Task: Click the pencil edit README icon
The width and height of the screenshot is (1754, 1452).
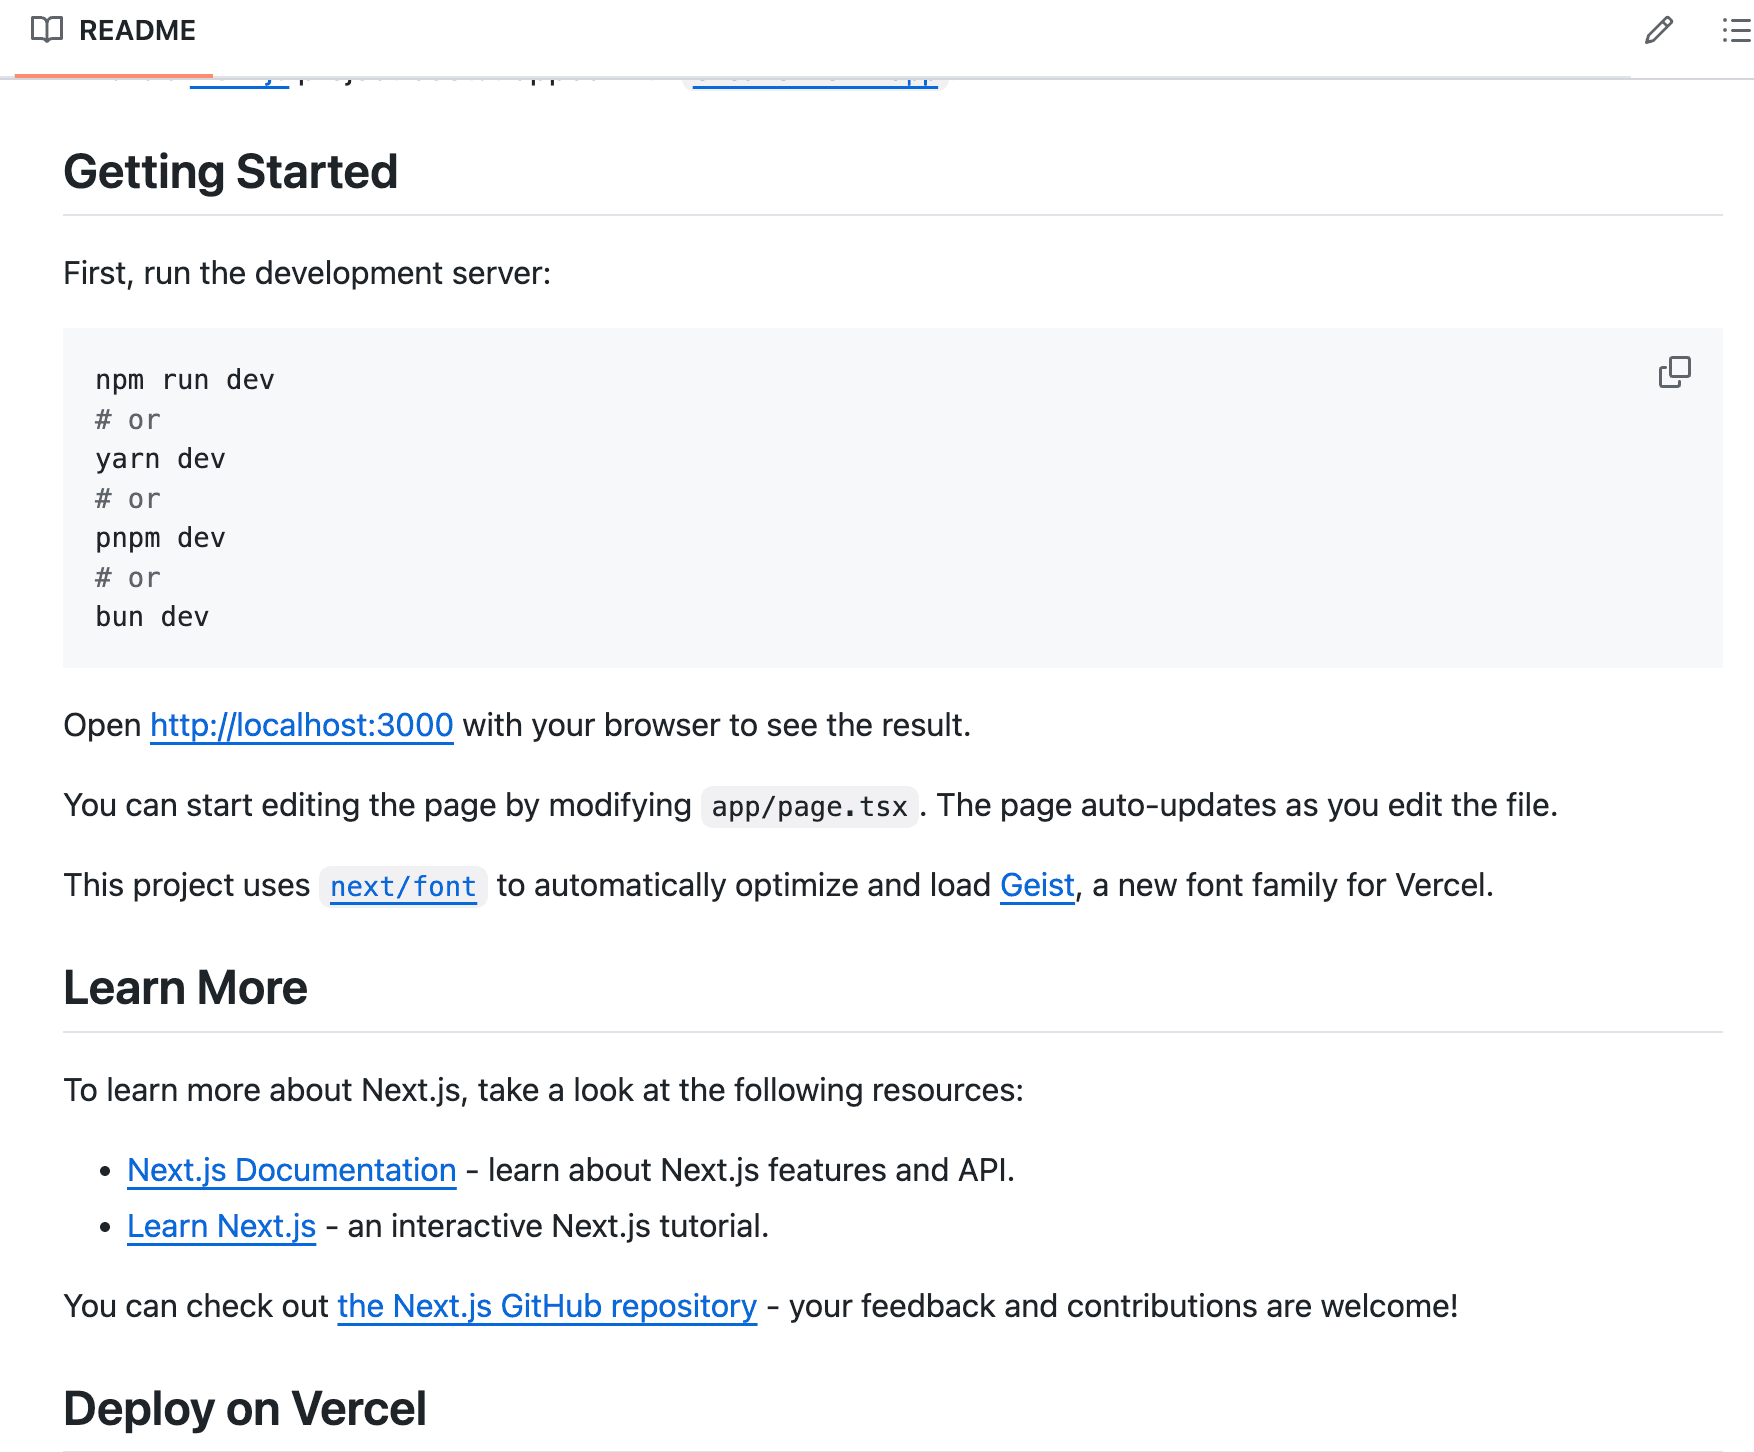Action: pyautogui.click(x=1658, y=30)
